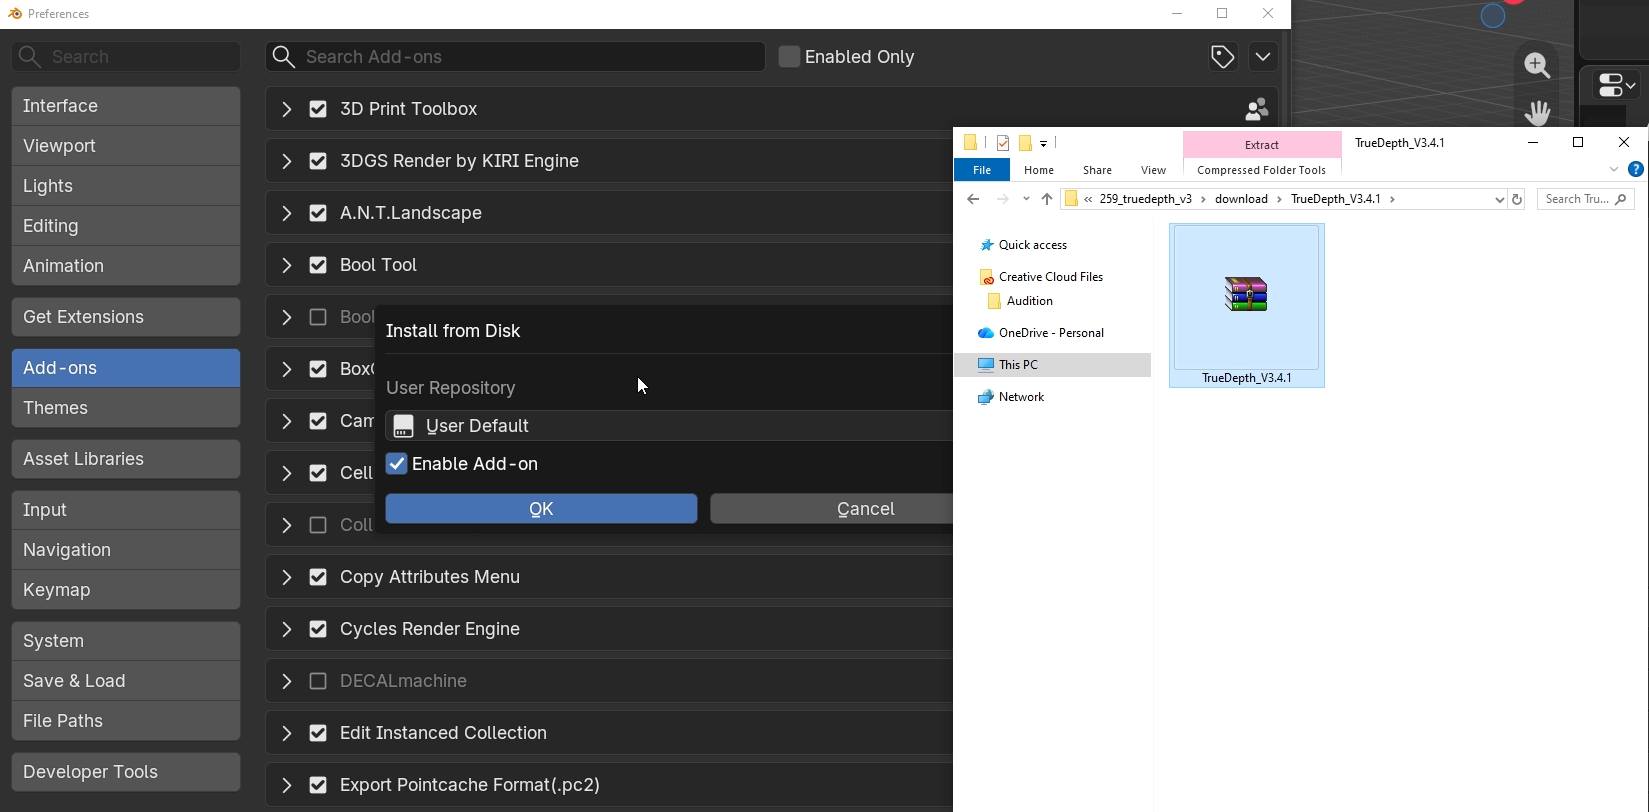Click the properties icon in quick access toolbar
The height and width of the screenshot is (812, 1649).
[1003, 143]
